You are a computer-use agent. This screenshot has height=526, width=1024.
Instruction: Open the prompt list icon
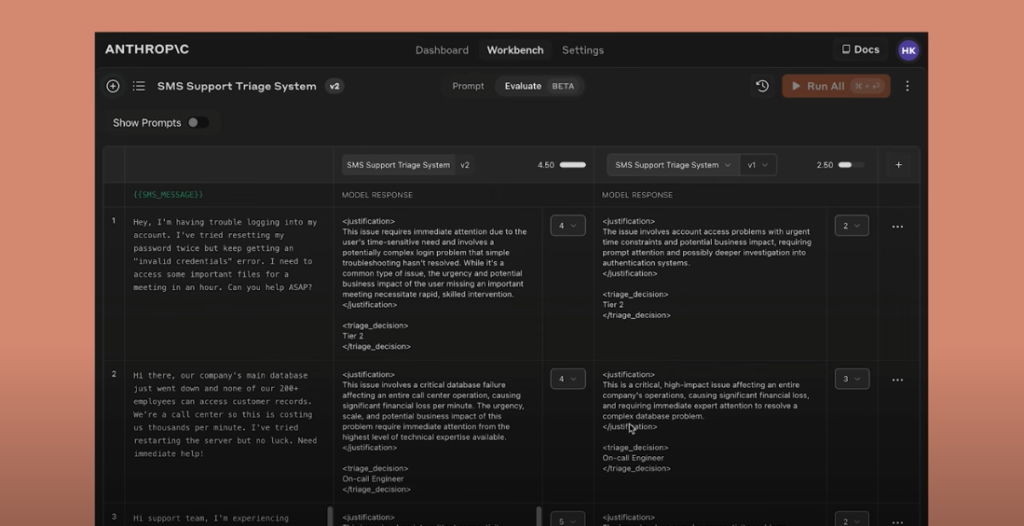click(x=139, y=86)
